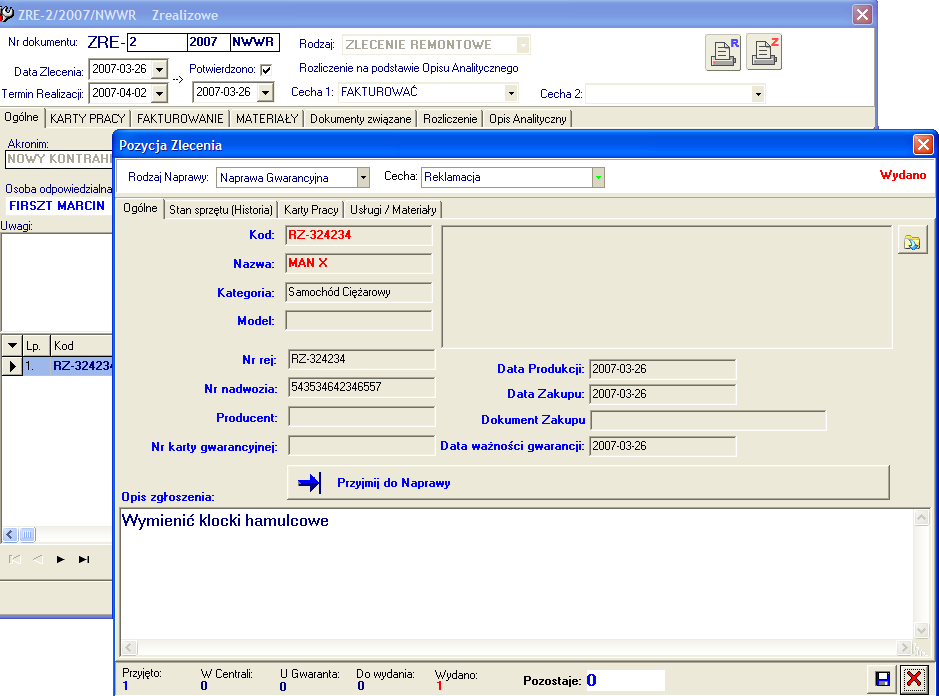939x696 pixels.
Task: Click scroll up arrow in description box
Action: pos(922,517)
